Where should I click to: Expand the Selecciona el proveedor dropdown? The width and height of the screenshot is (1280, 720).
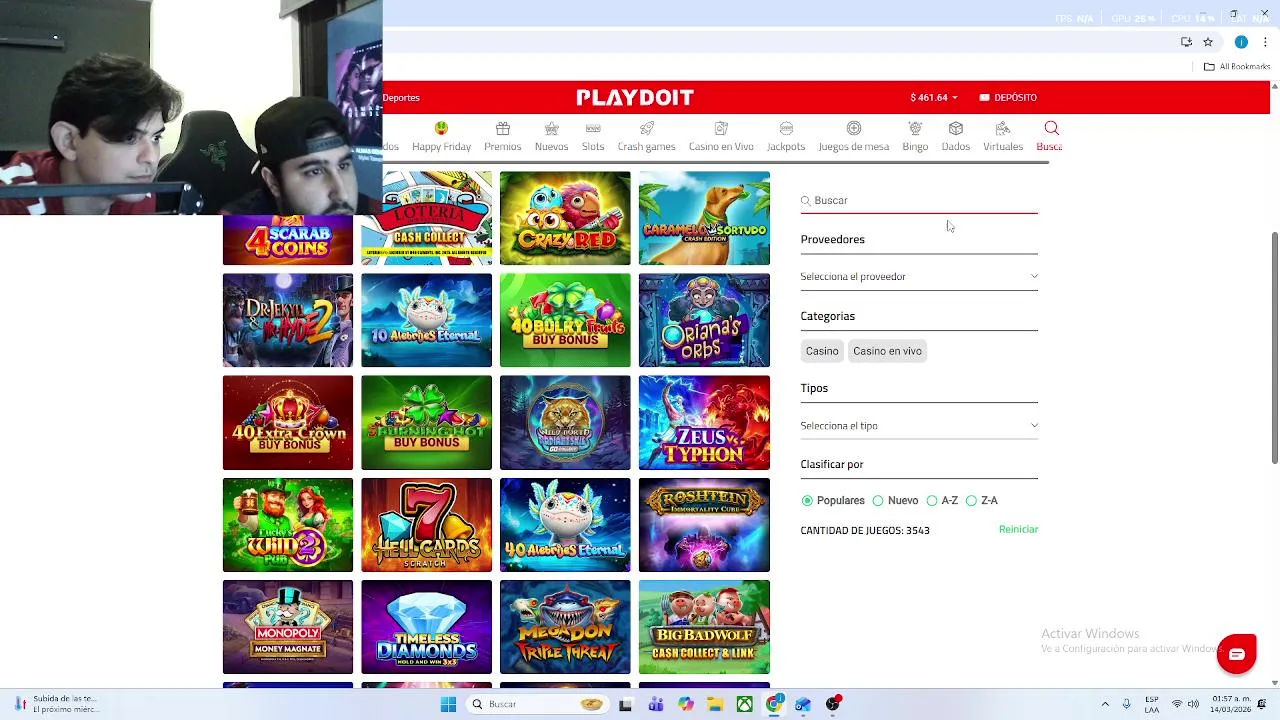click(x=919, y=276)
